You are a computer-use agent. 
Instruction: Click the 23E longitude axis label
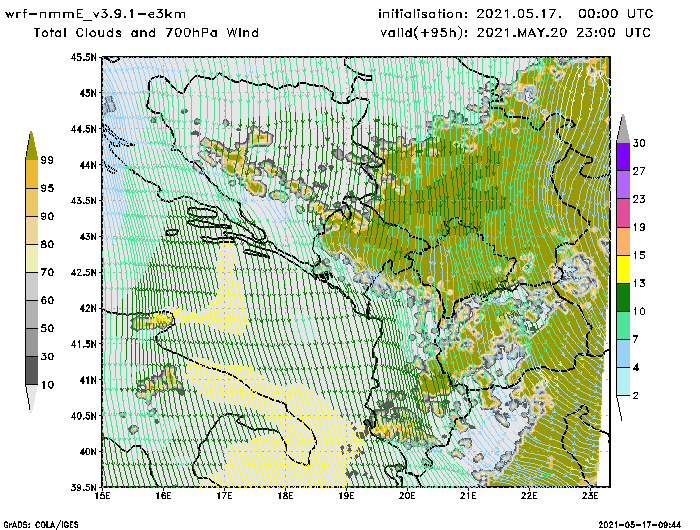click(590, 496)
